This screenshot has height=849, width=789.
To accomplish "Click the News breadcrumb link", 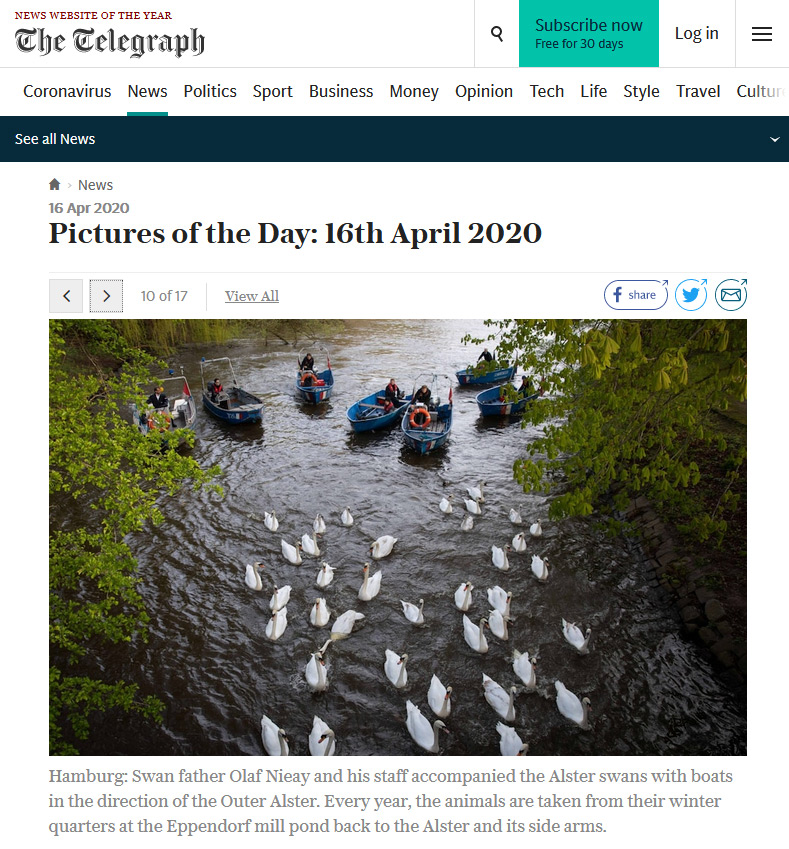I will tap(95, 185).
